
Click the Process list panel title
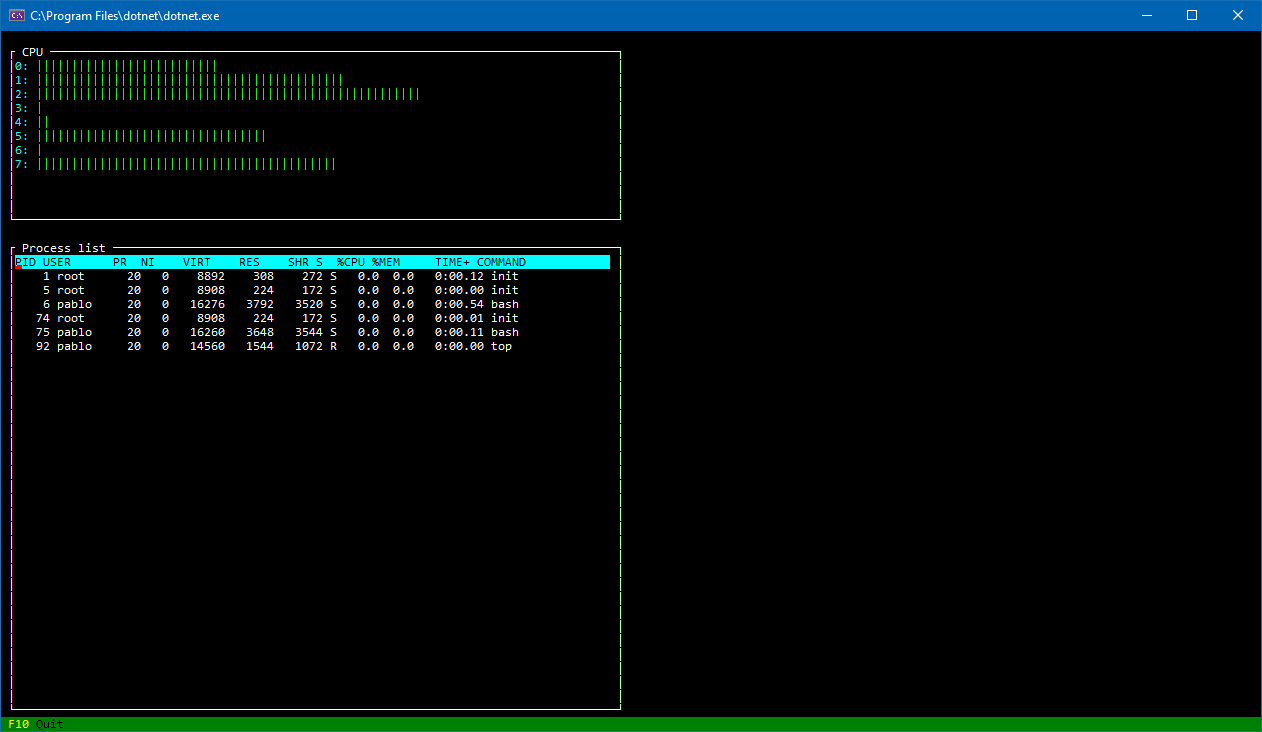point(64,248)
